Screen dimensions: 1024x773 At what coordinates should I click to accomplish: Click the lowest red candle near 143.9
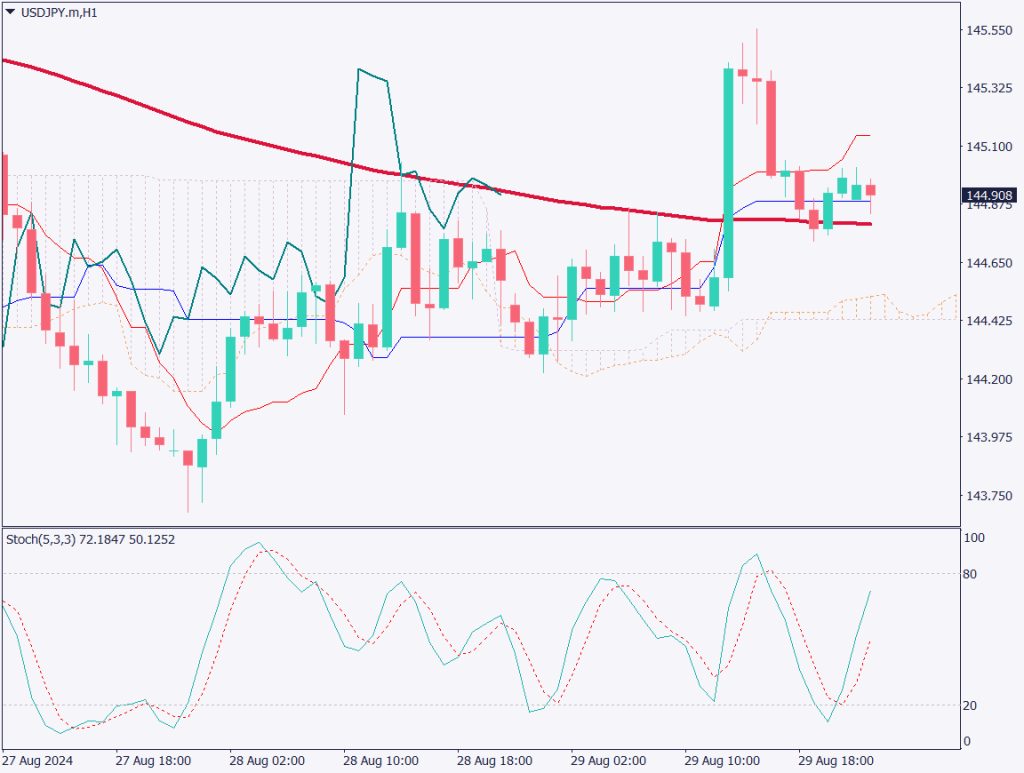(187, 458)
